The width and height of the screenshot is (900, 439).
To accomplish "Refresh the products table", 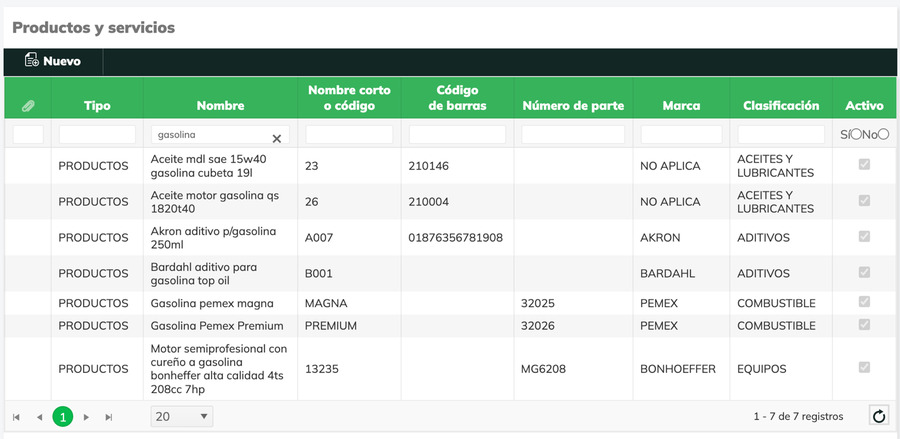I will tap(878, 416).
